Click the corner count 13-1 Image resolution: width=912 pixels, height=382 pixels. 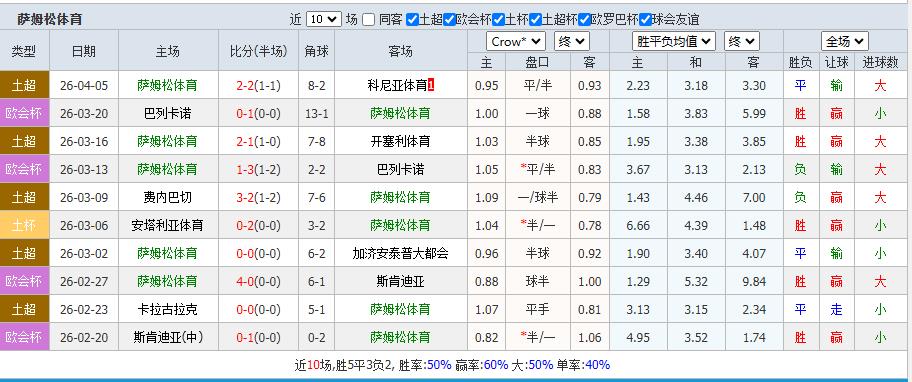coord(316,113)
